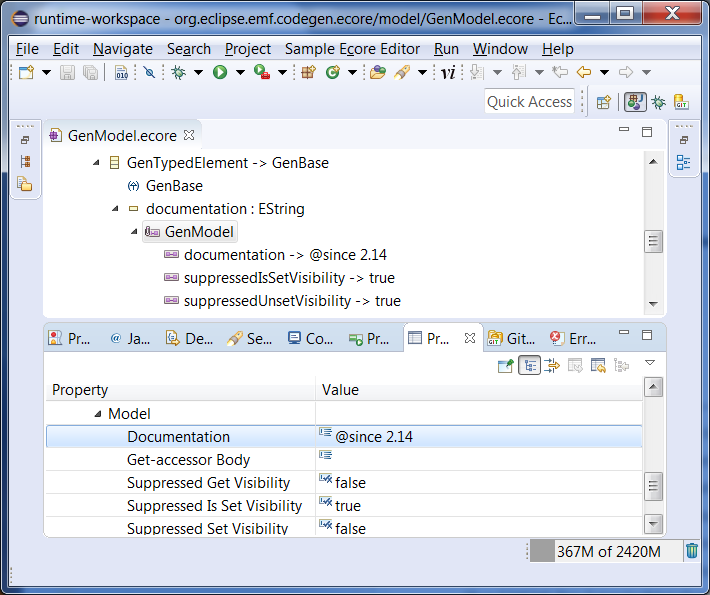Click the Save toolbar icon
Screen dimensions: 710x595
click(x=67, y=72)
